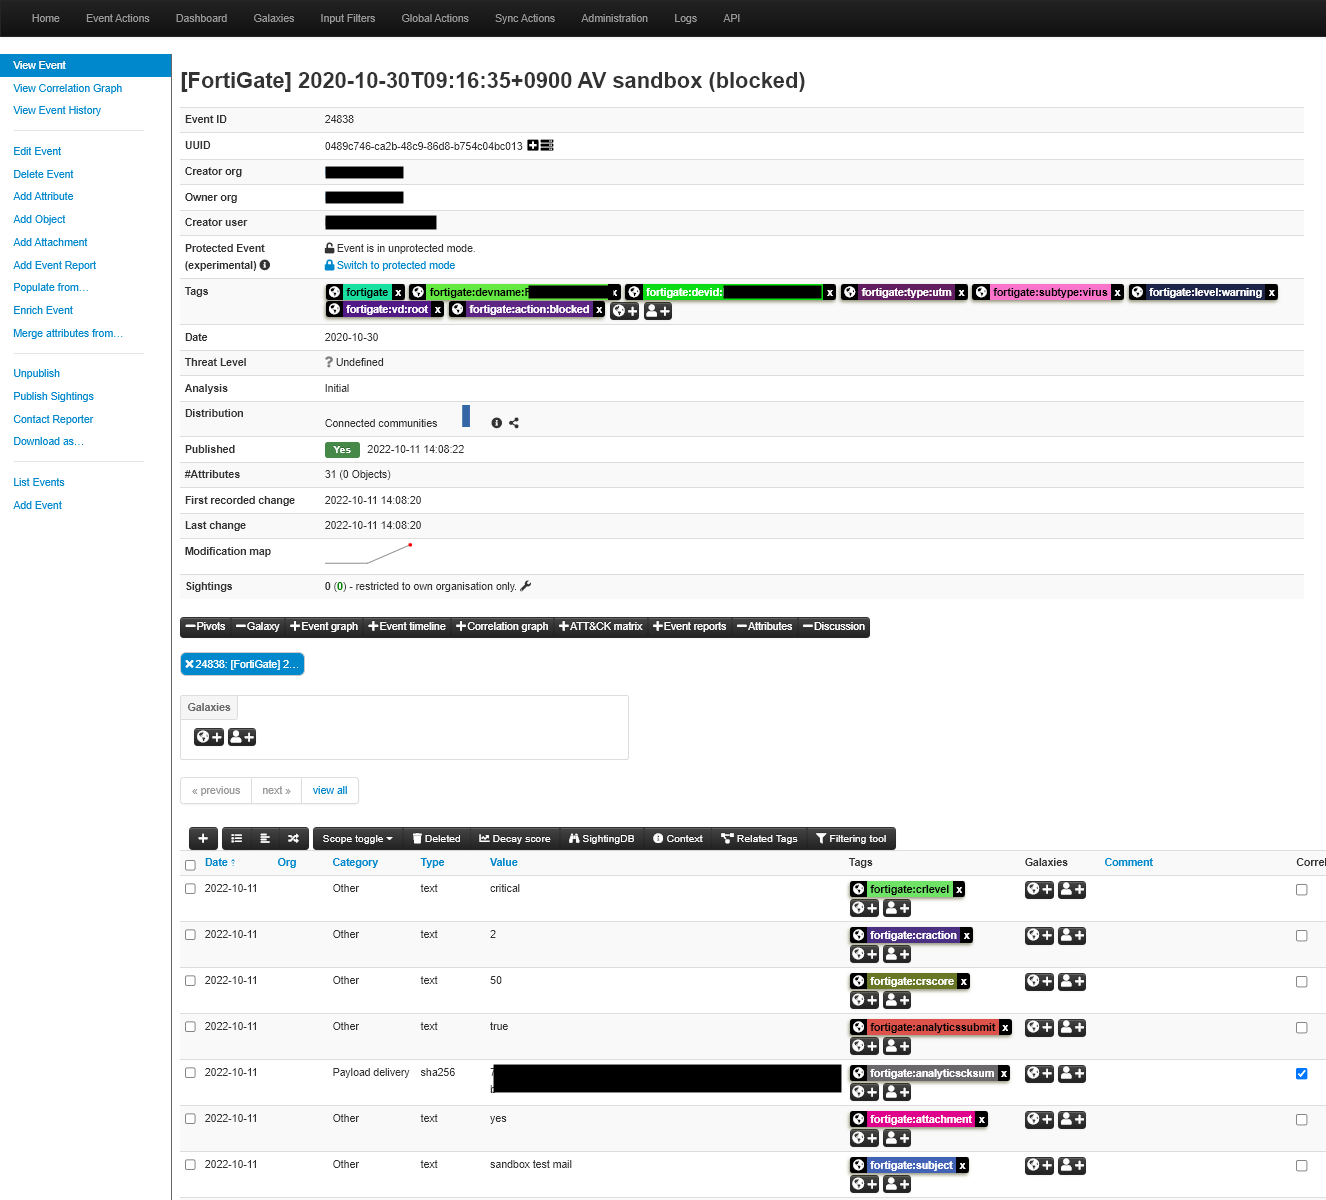Add global galaxy in Galaxies box
This screenshot has height=1200, width=1326.
[x=209, y=737]
